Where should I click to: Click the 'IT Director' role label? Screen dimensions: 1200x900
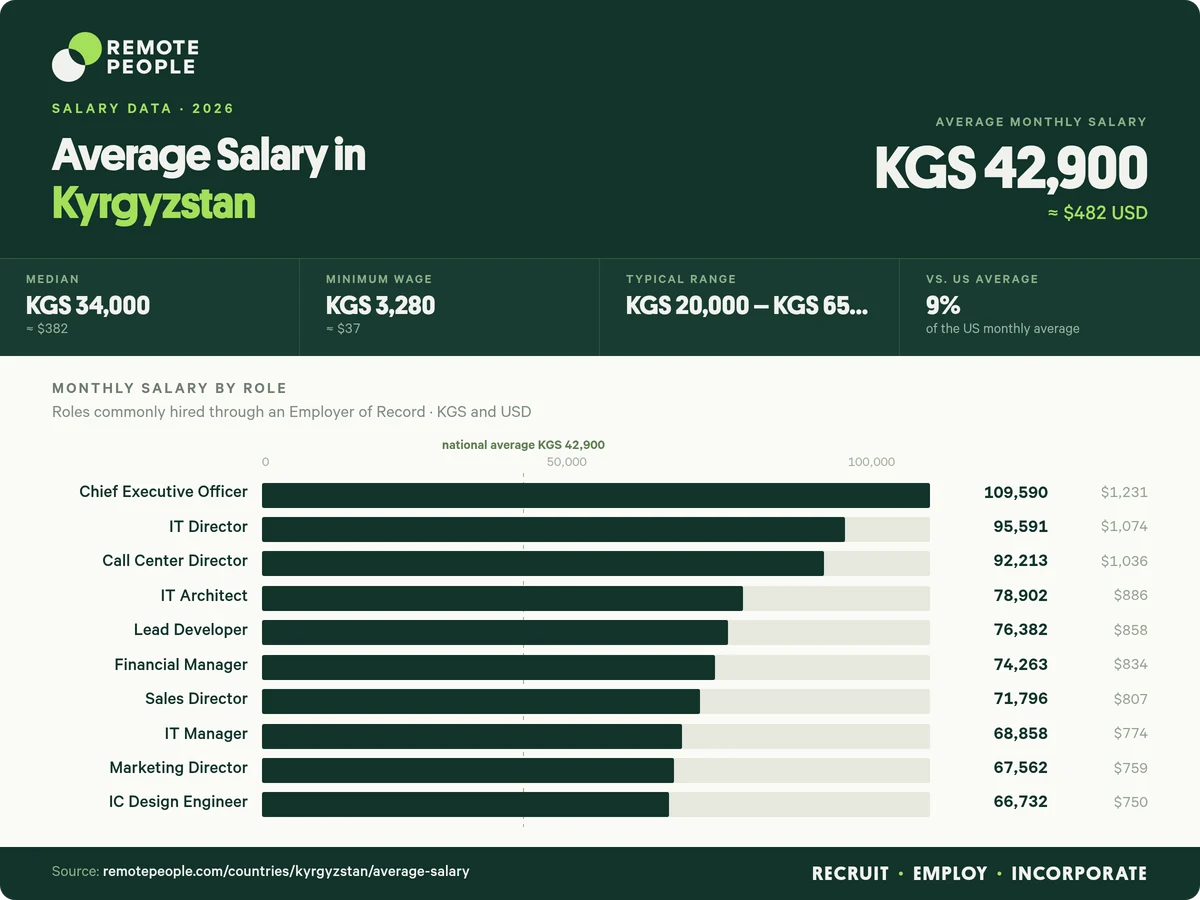click(x=208, y=526)
